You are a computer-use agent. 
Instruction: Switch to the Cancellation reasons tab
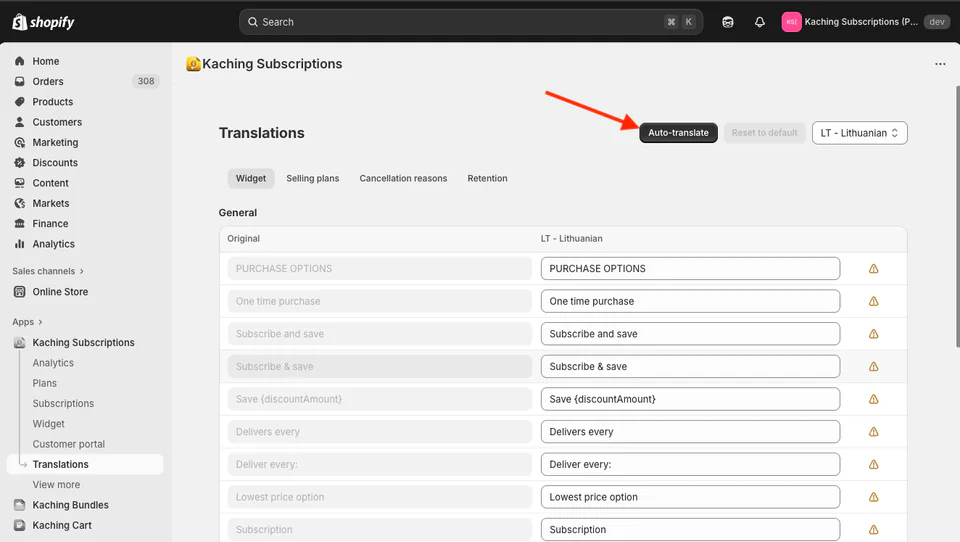click(x=403, y=178)
